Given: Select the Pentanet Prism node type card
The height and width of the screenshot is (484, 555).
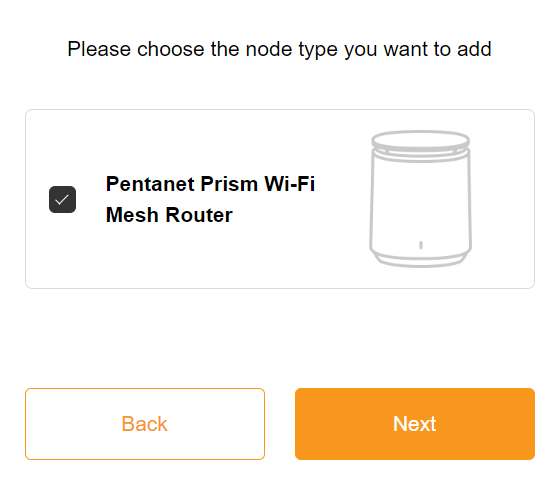Looking at the screenshot, I should 280,199.
